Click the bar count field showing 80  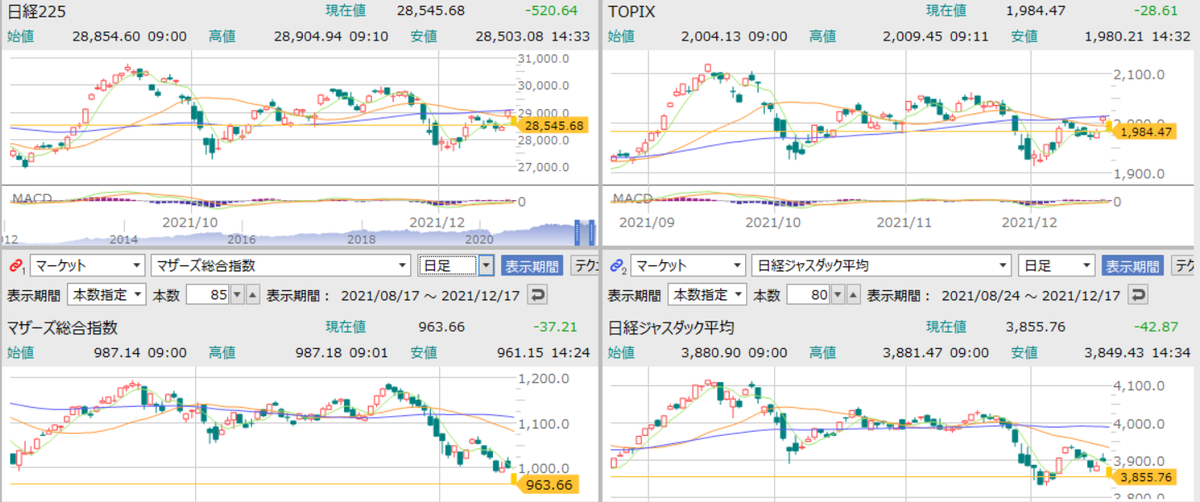click(x=808, y=296)
